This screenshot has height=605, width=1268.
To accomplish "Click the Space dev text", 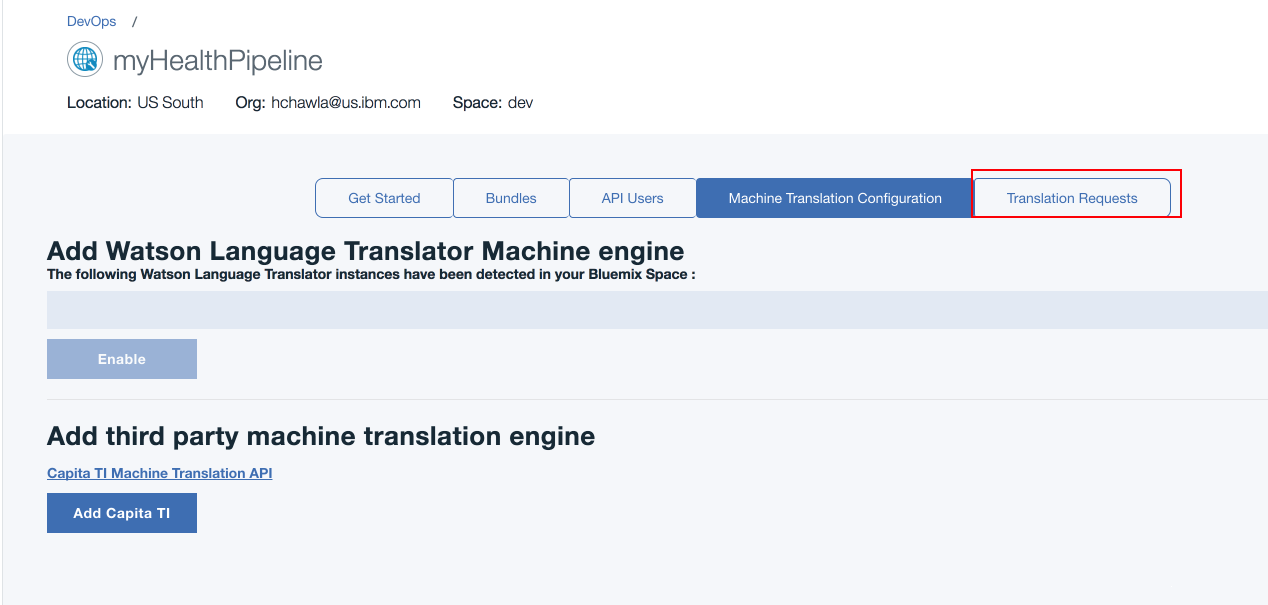I will coord(493,102).
